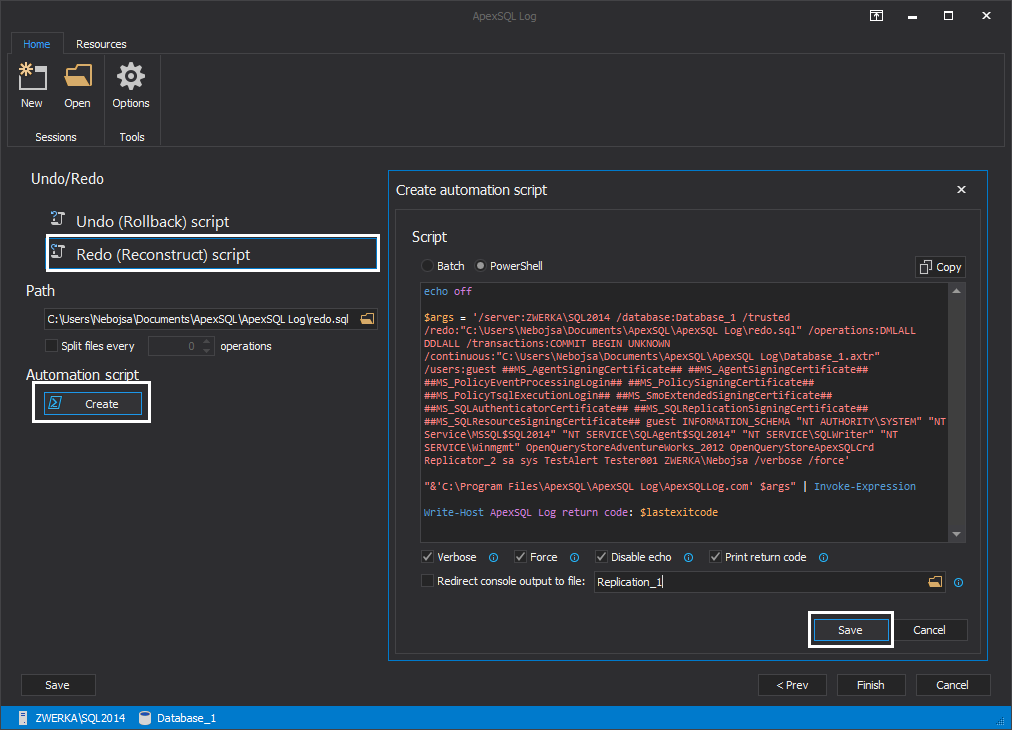
Task: Click the Automation script heading
Action: pos(83,374)
